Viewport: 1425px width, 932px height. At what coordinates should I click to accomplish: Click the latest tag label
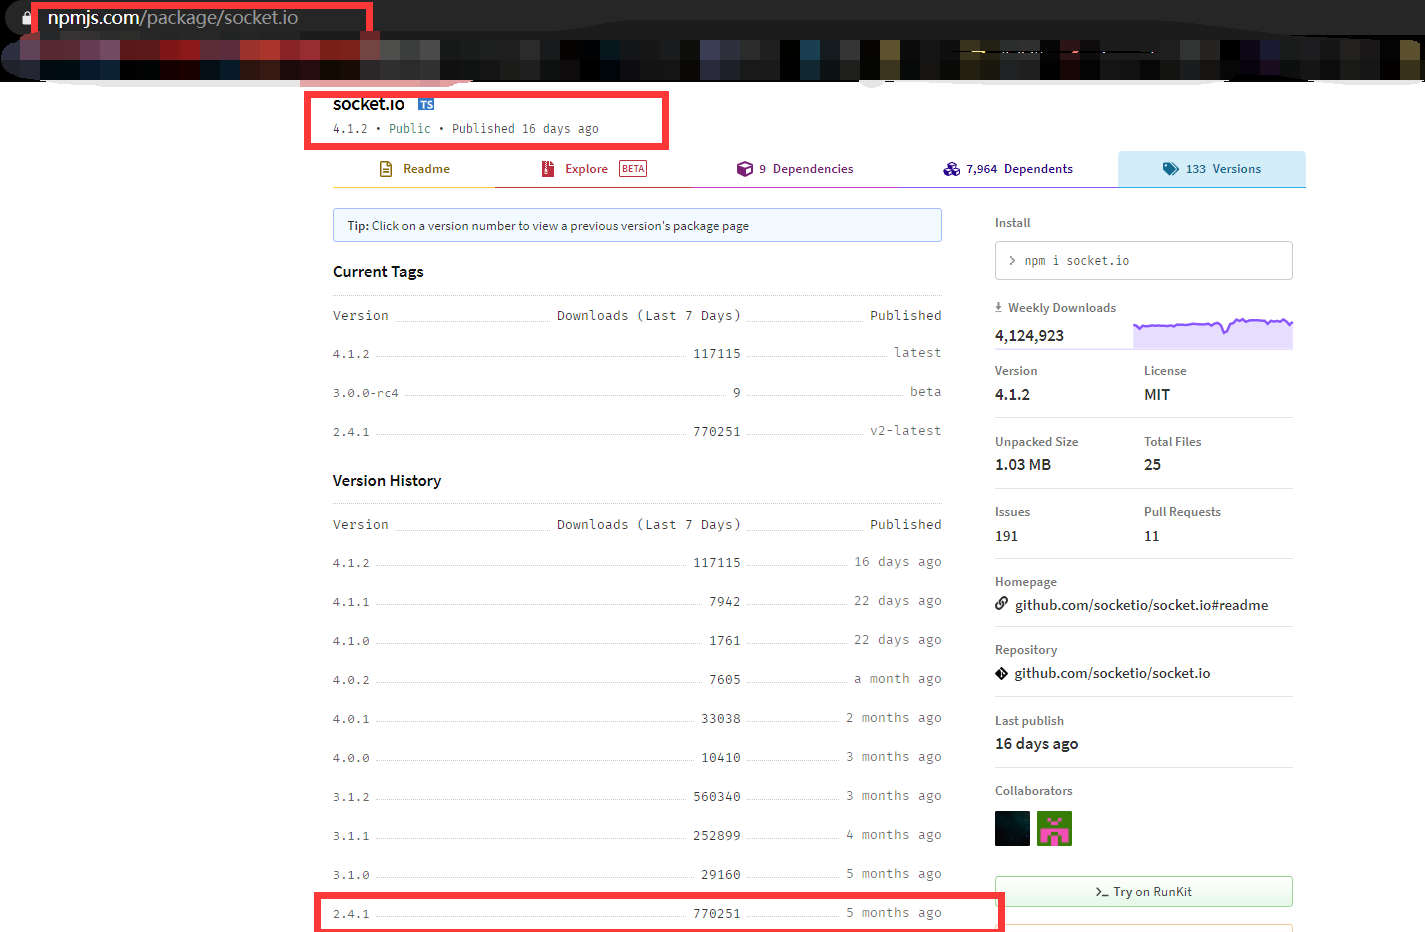pos(918,353)
